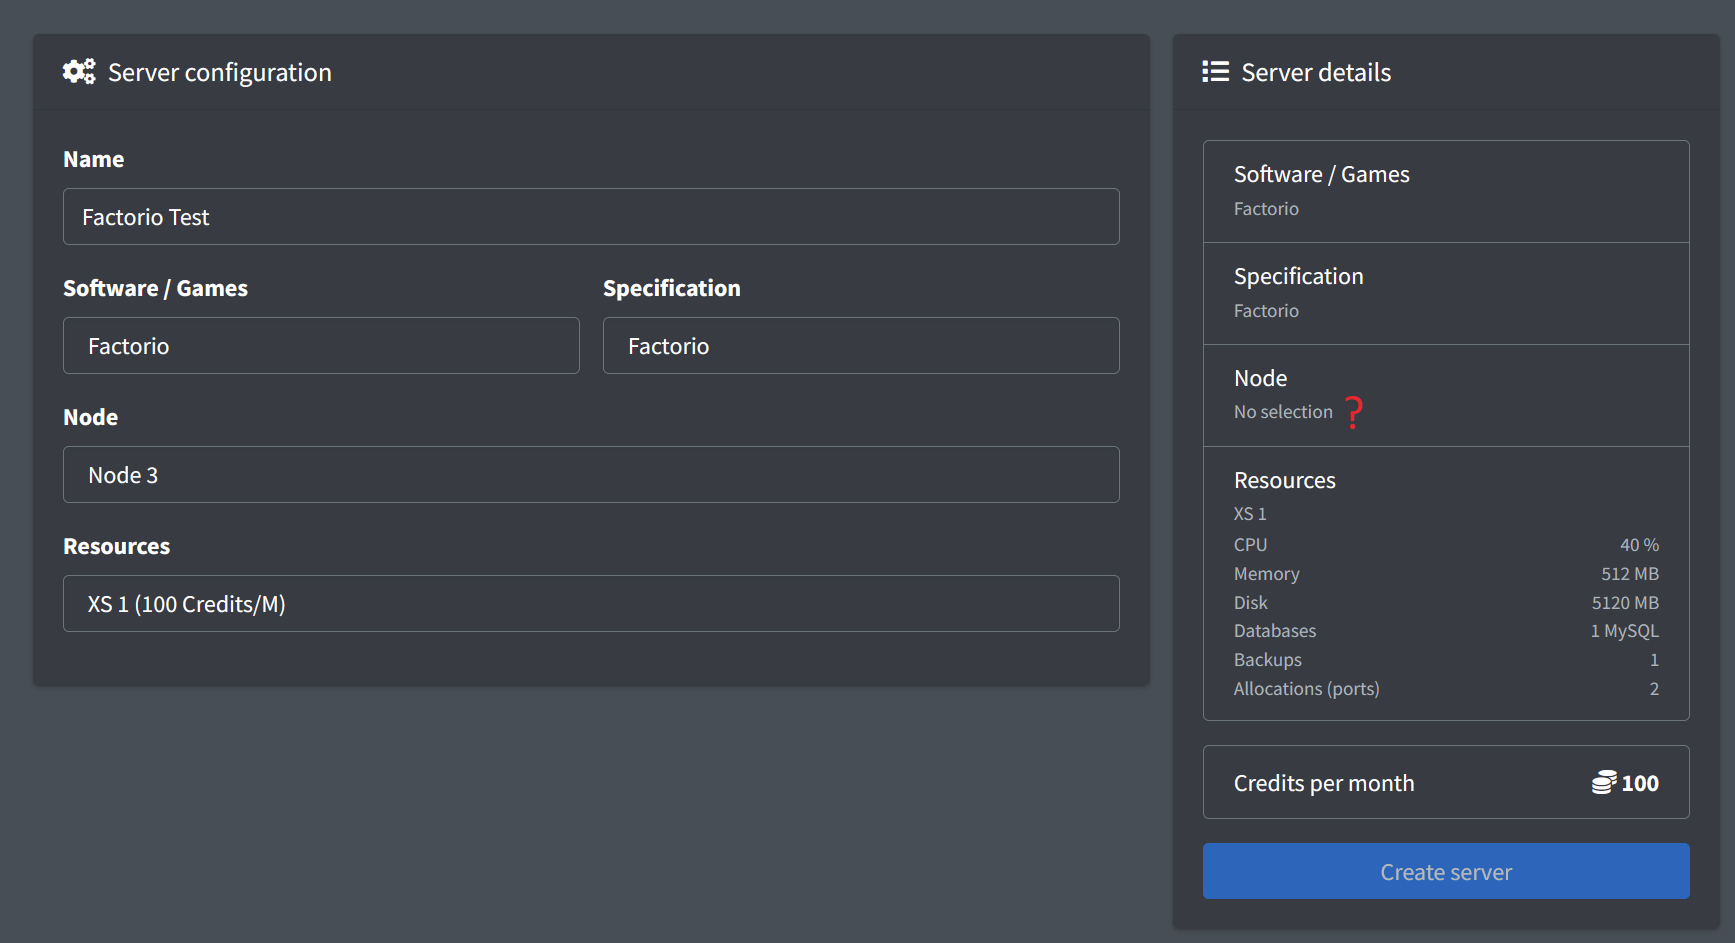Open the Software / Games dropdown
The image size is (1735, 943).
click(x=321, y=345)
